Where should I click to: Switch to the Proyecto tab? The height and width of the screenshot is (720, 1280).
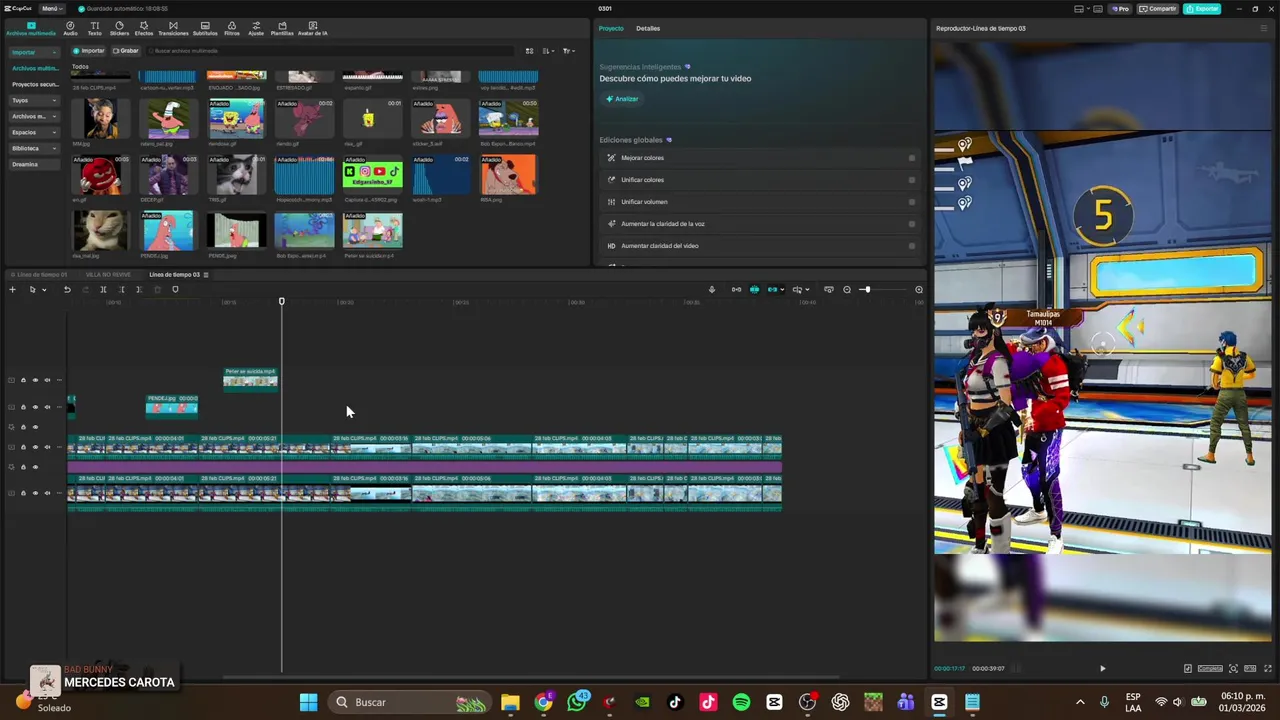(x=610, y=28)
